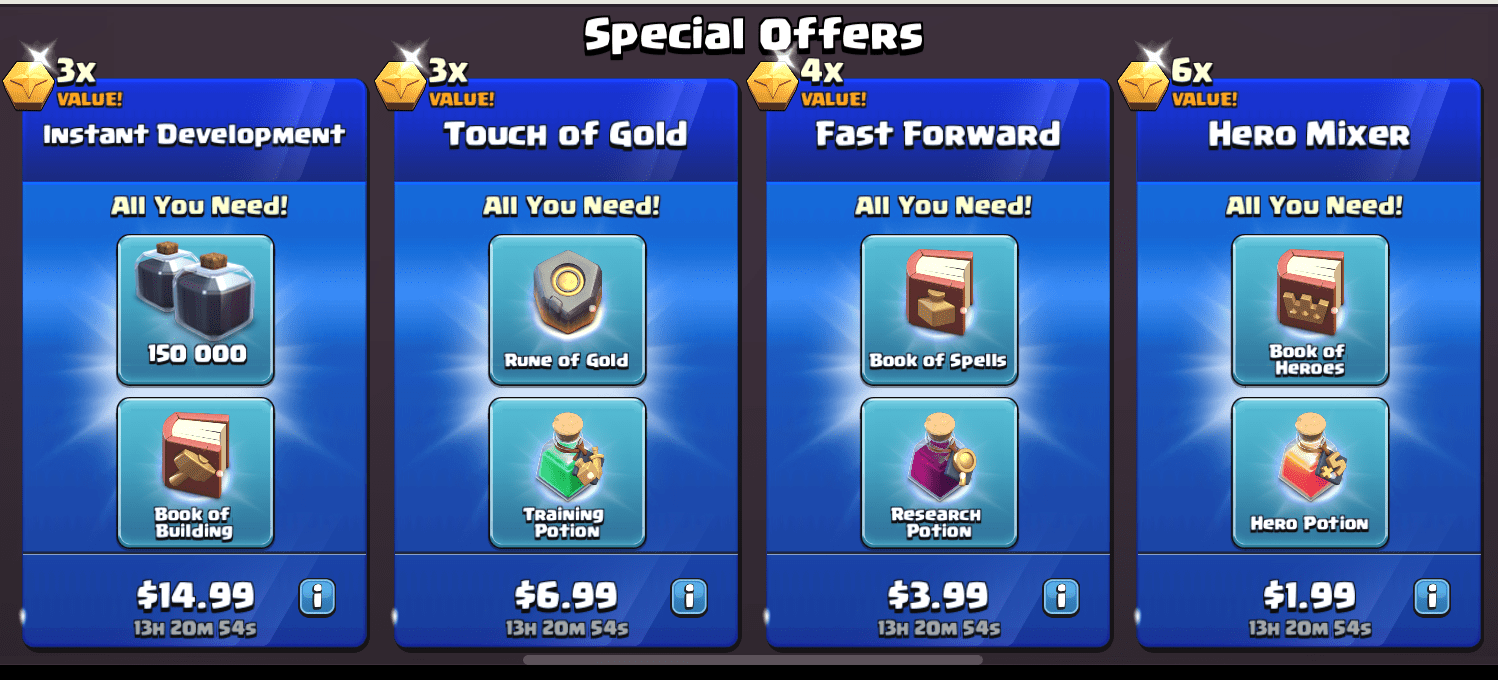Tap the Rune of Gold item
This screenshot has width=1498, height=680.
(x=567, y=310)
